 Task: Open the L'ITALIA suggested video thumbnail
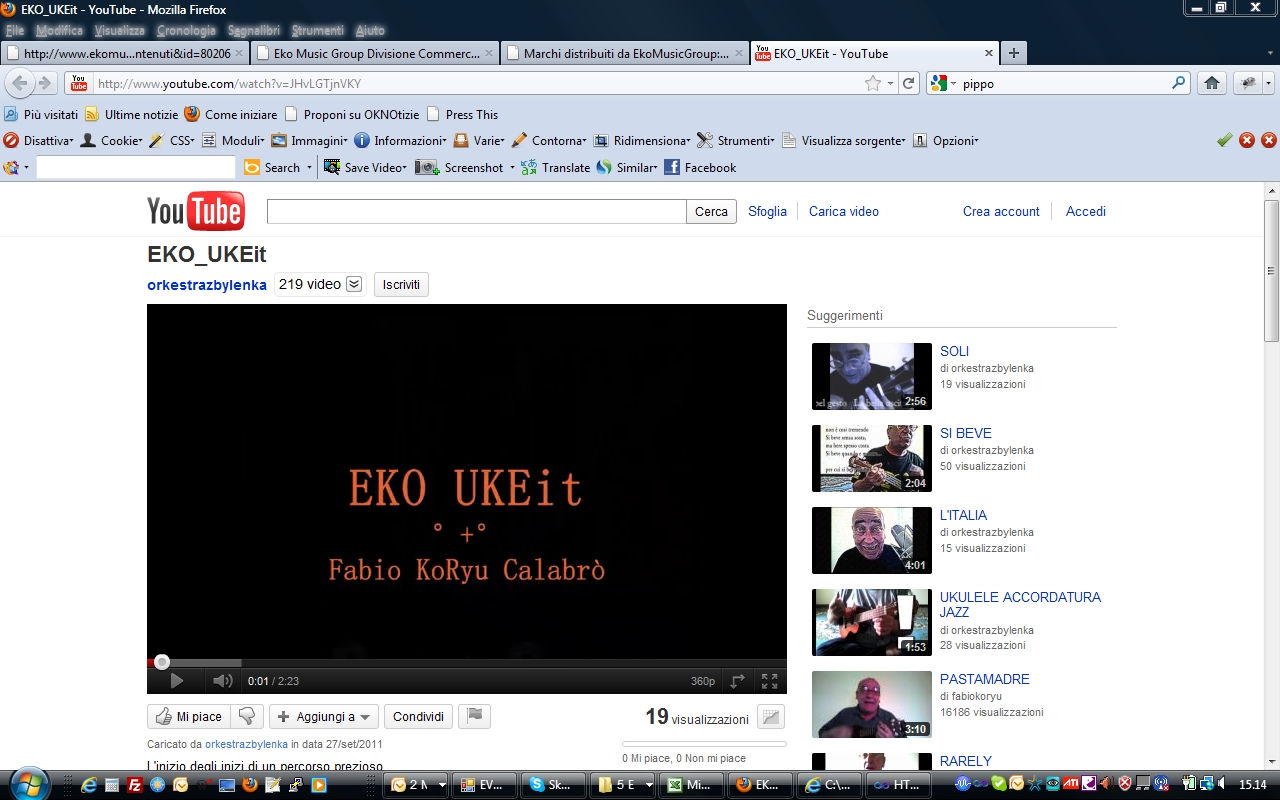point(871,540)
